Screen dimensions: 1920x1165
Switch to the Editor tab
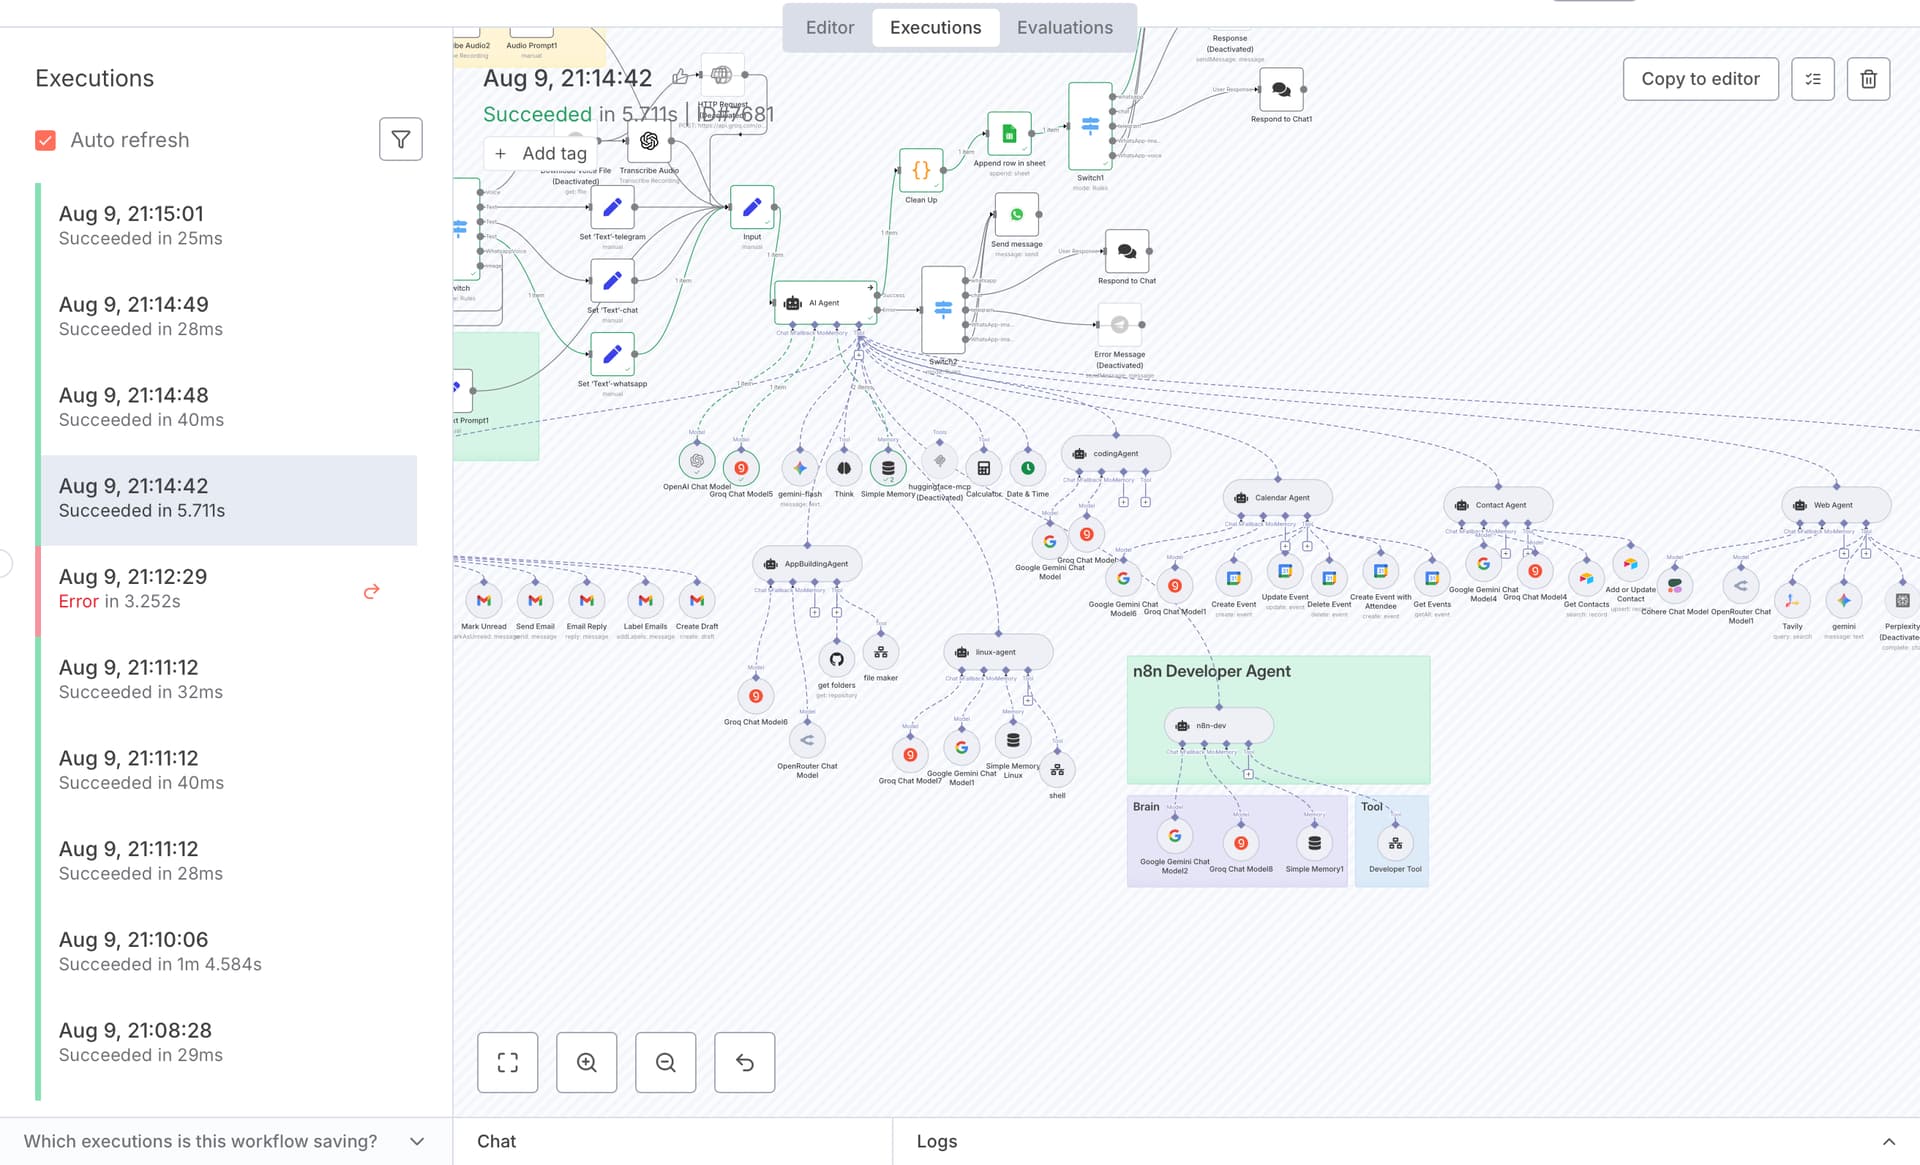pos(830,27)
